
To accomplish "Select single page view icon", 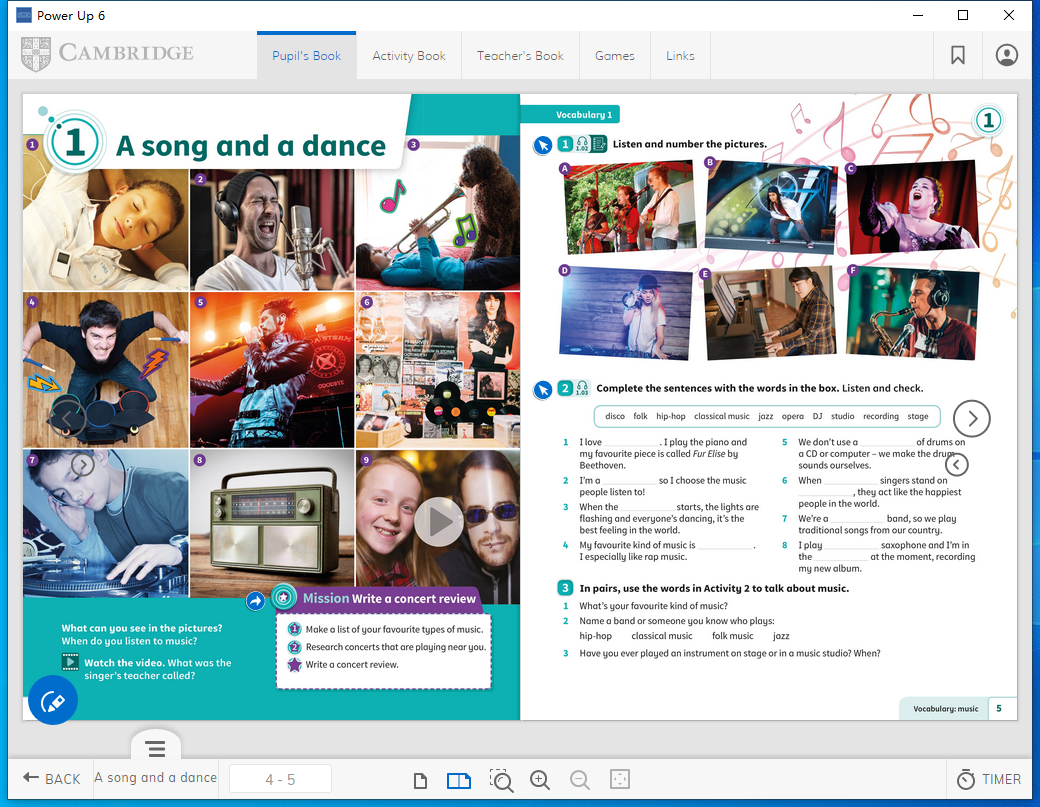I will pyautogui.click(x=421, y=780).
